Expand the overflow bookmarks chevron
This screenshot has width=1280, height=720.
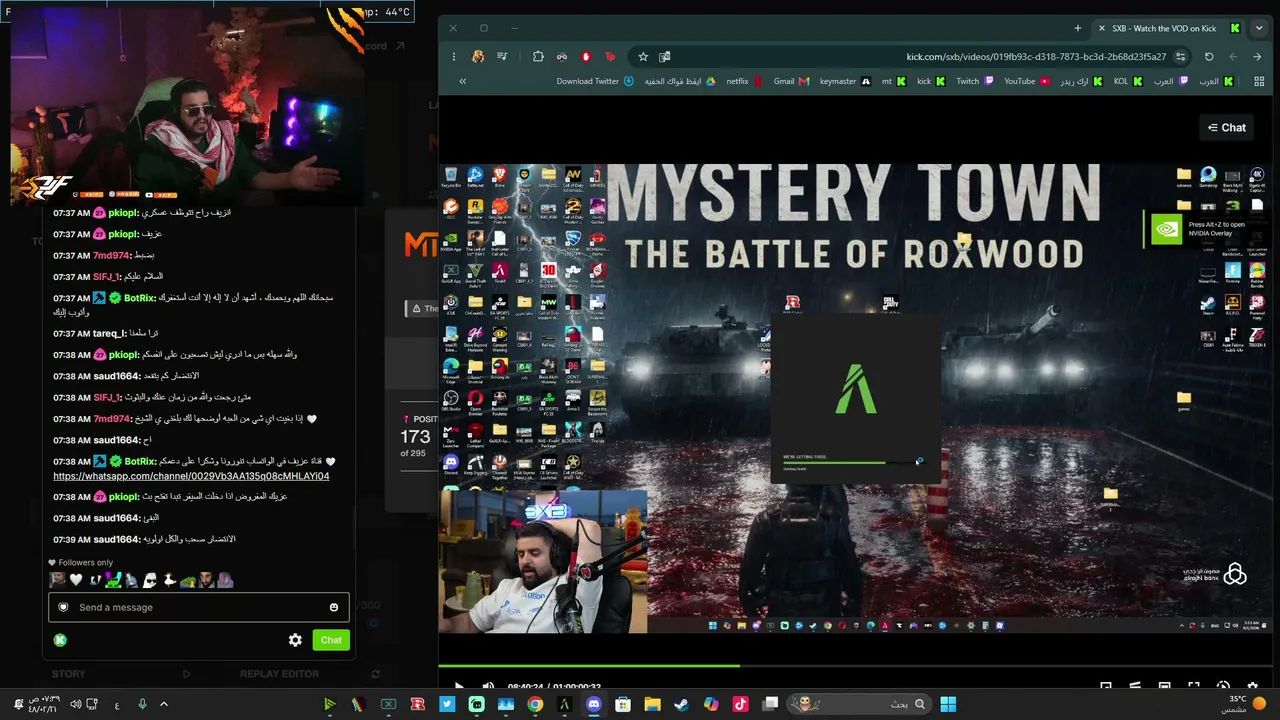click(462, 81)
